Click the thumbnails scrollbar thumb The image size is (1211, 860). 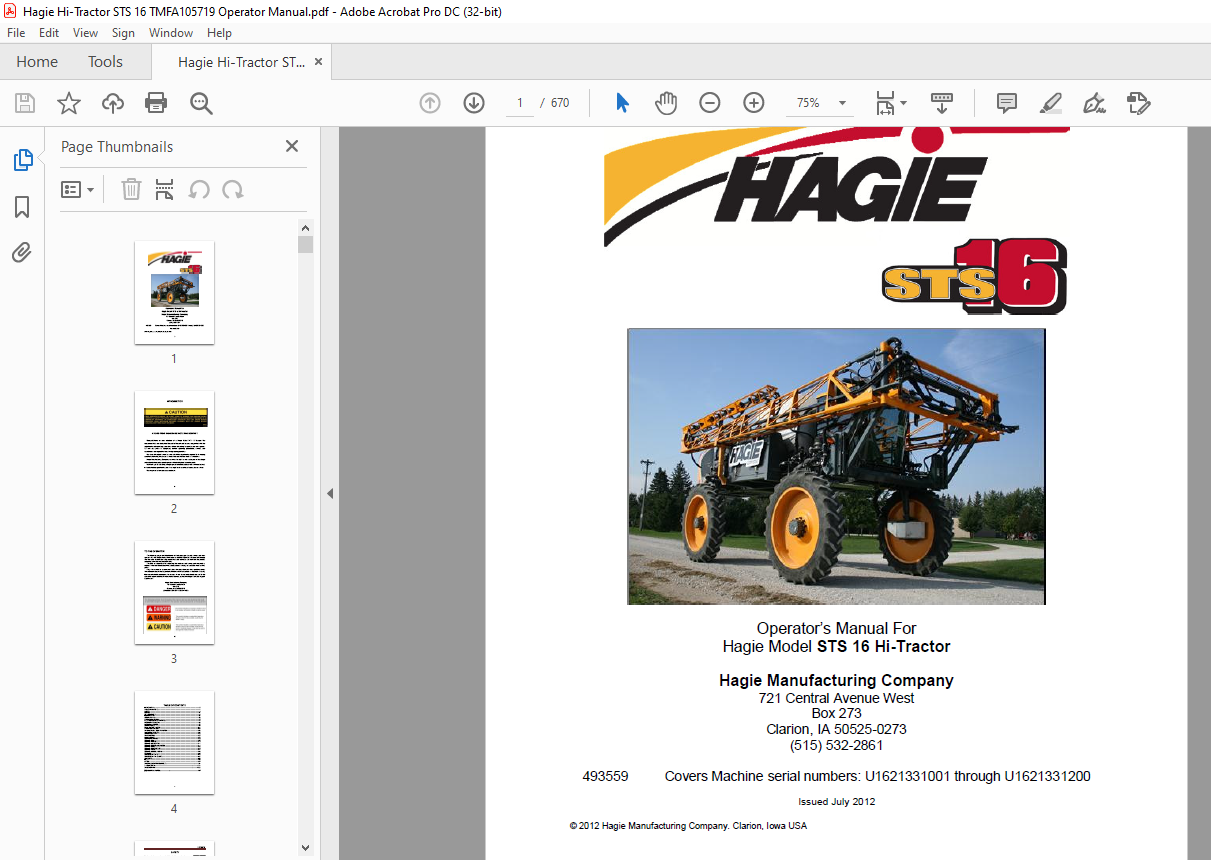305,244
